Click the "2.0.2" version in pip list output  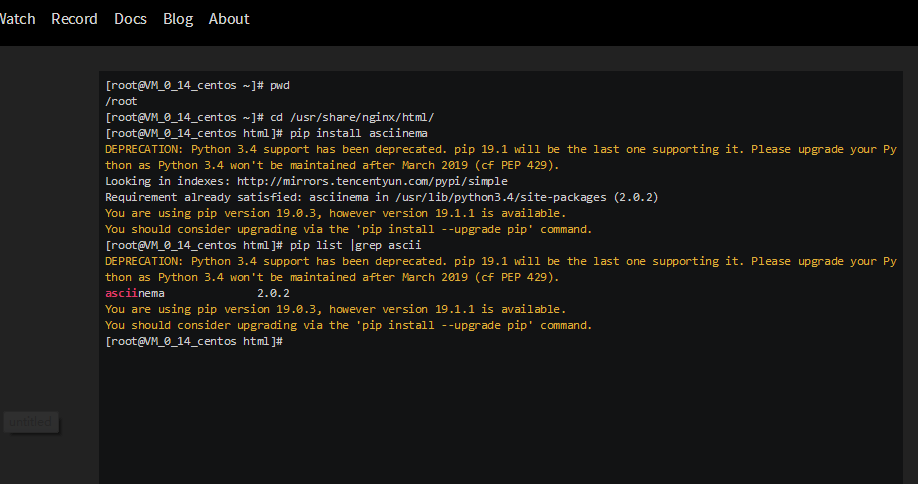[x=273, y=293]
